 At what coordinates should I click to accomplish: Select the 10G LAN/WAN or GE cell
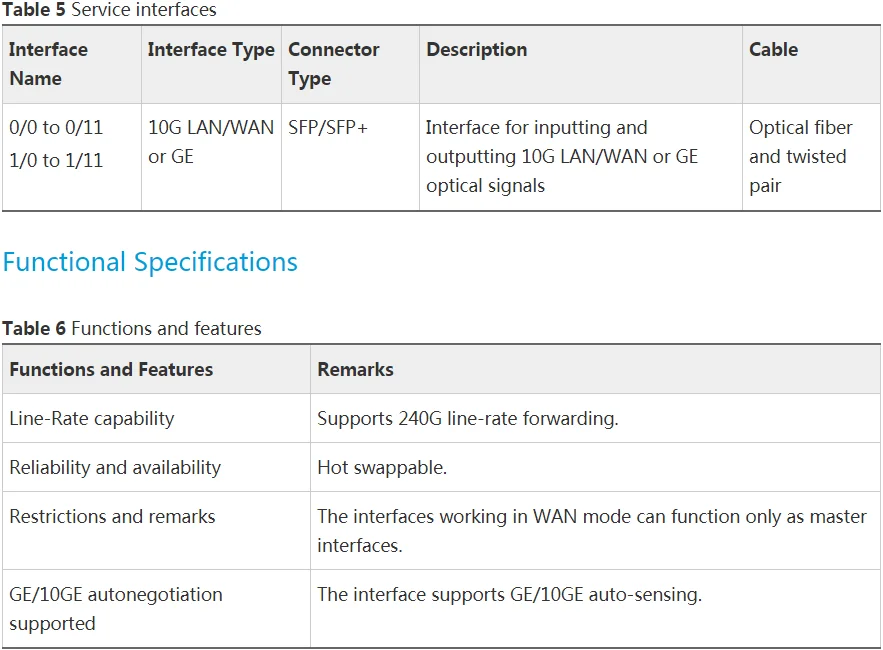211,157
